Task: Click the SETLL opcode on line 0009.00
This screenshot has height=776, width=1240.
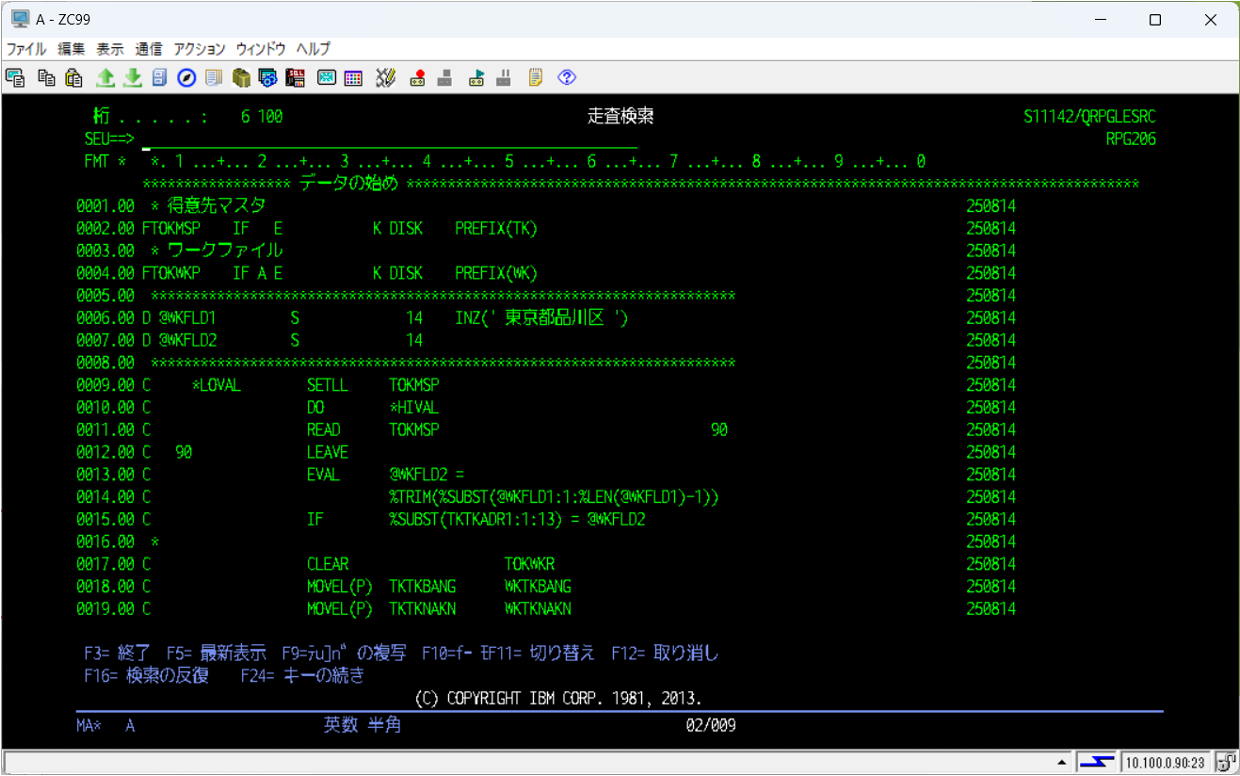Action: 328,385
